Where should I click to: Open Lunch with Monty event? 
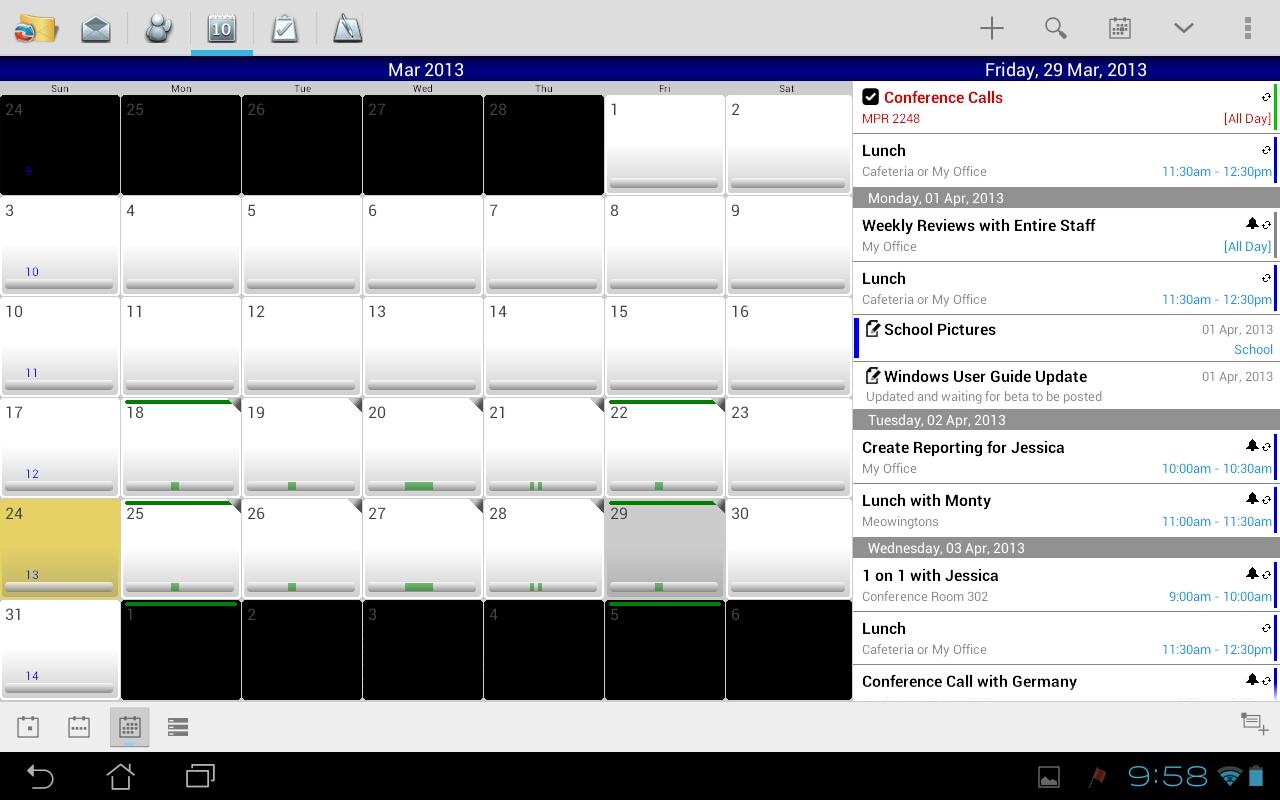pos(1066,510)
